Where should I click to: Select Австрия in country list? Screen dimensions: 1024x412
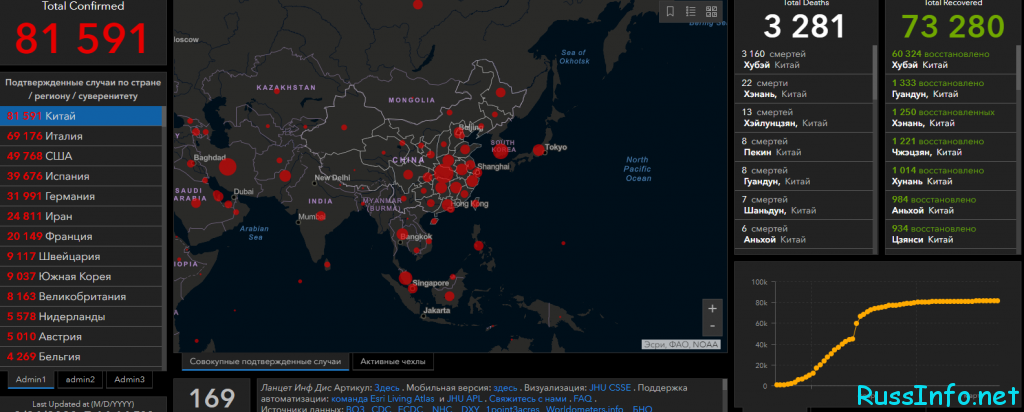pos(81,337)
